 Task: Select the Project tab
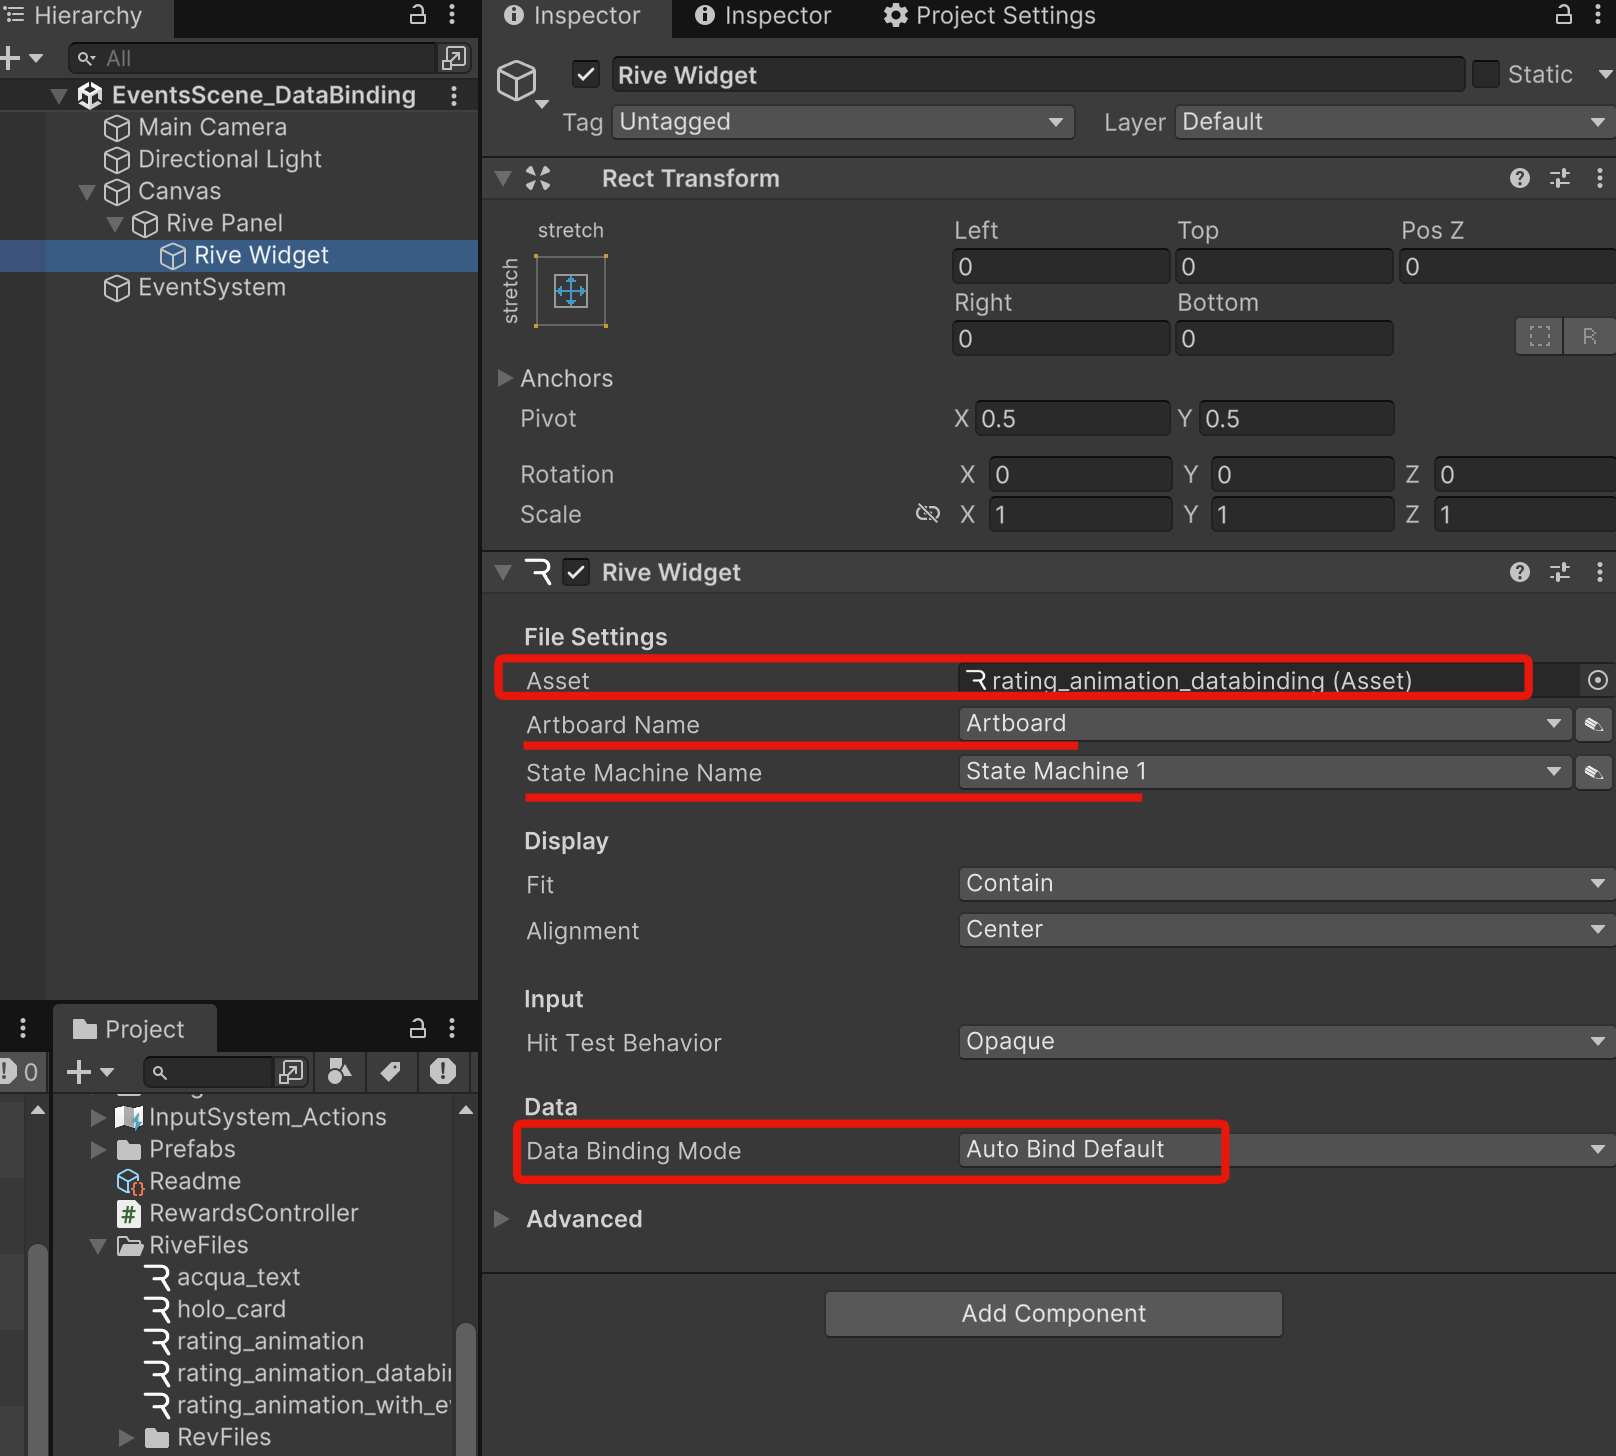[130, 1029]
